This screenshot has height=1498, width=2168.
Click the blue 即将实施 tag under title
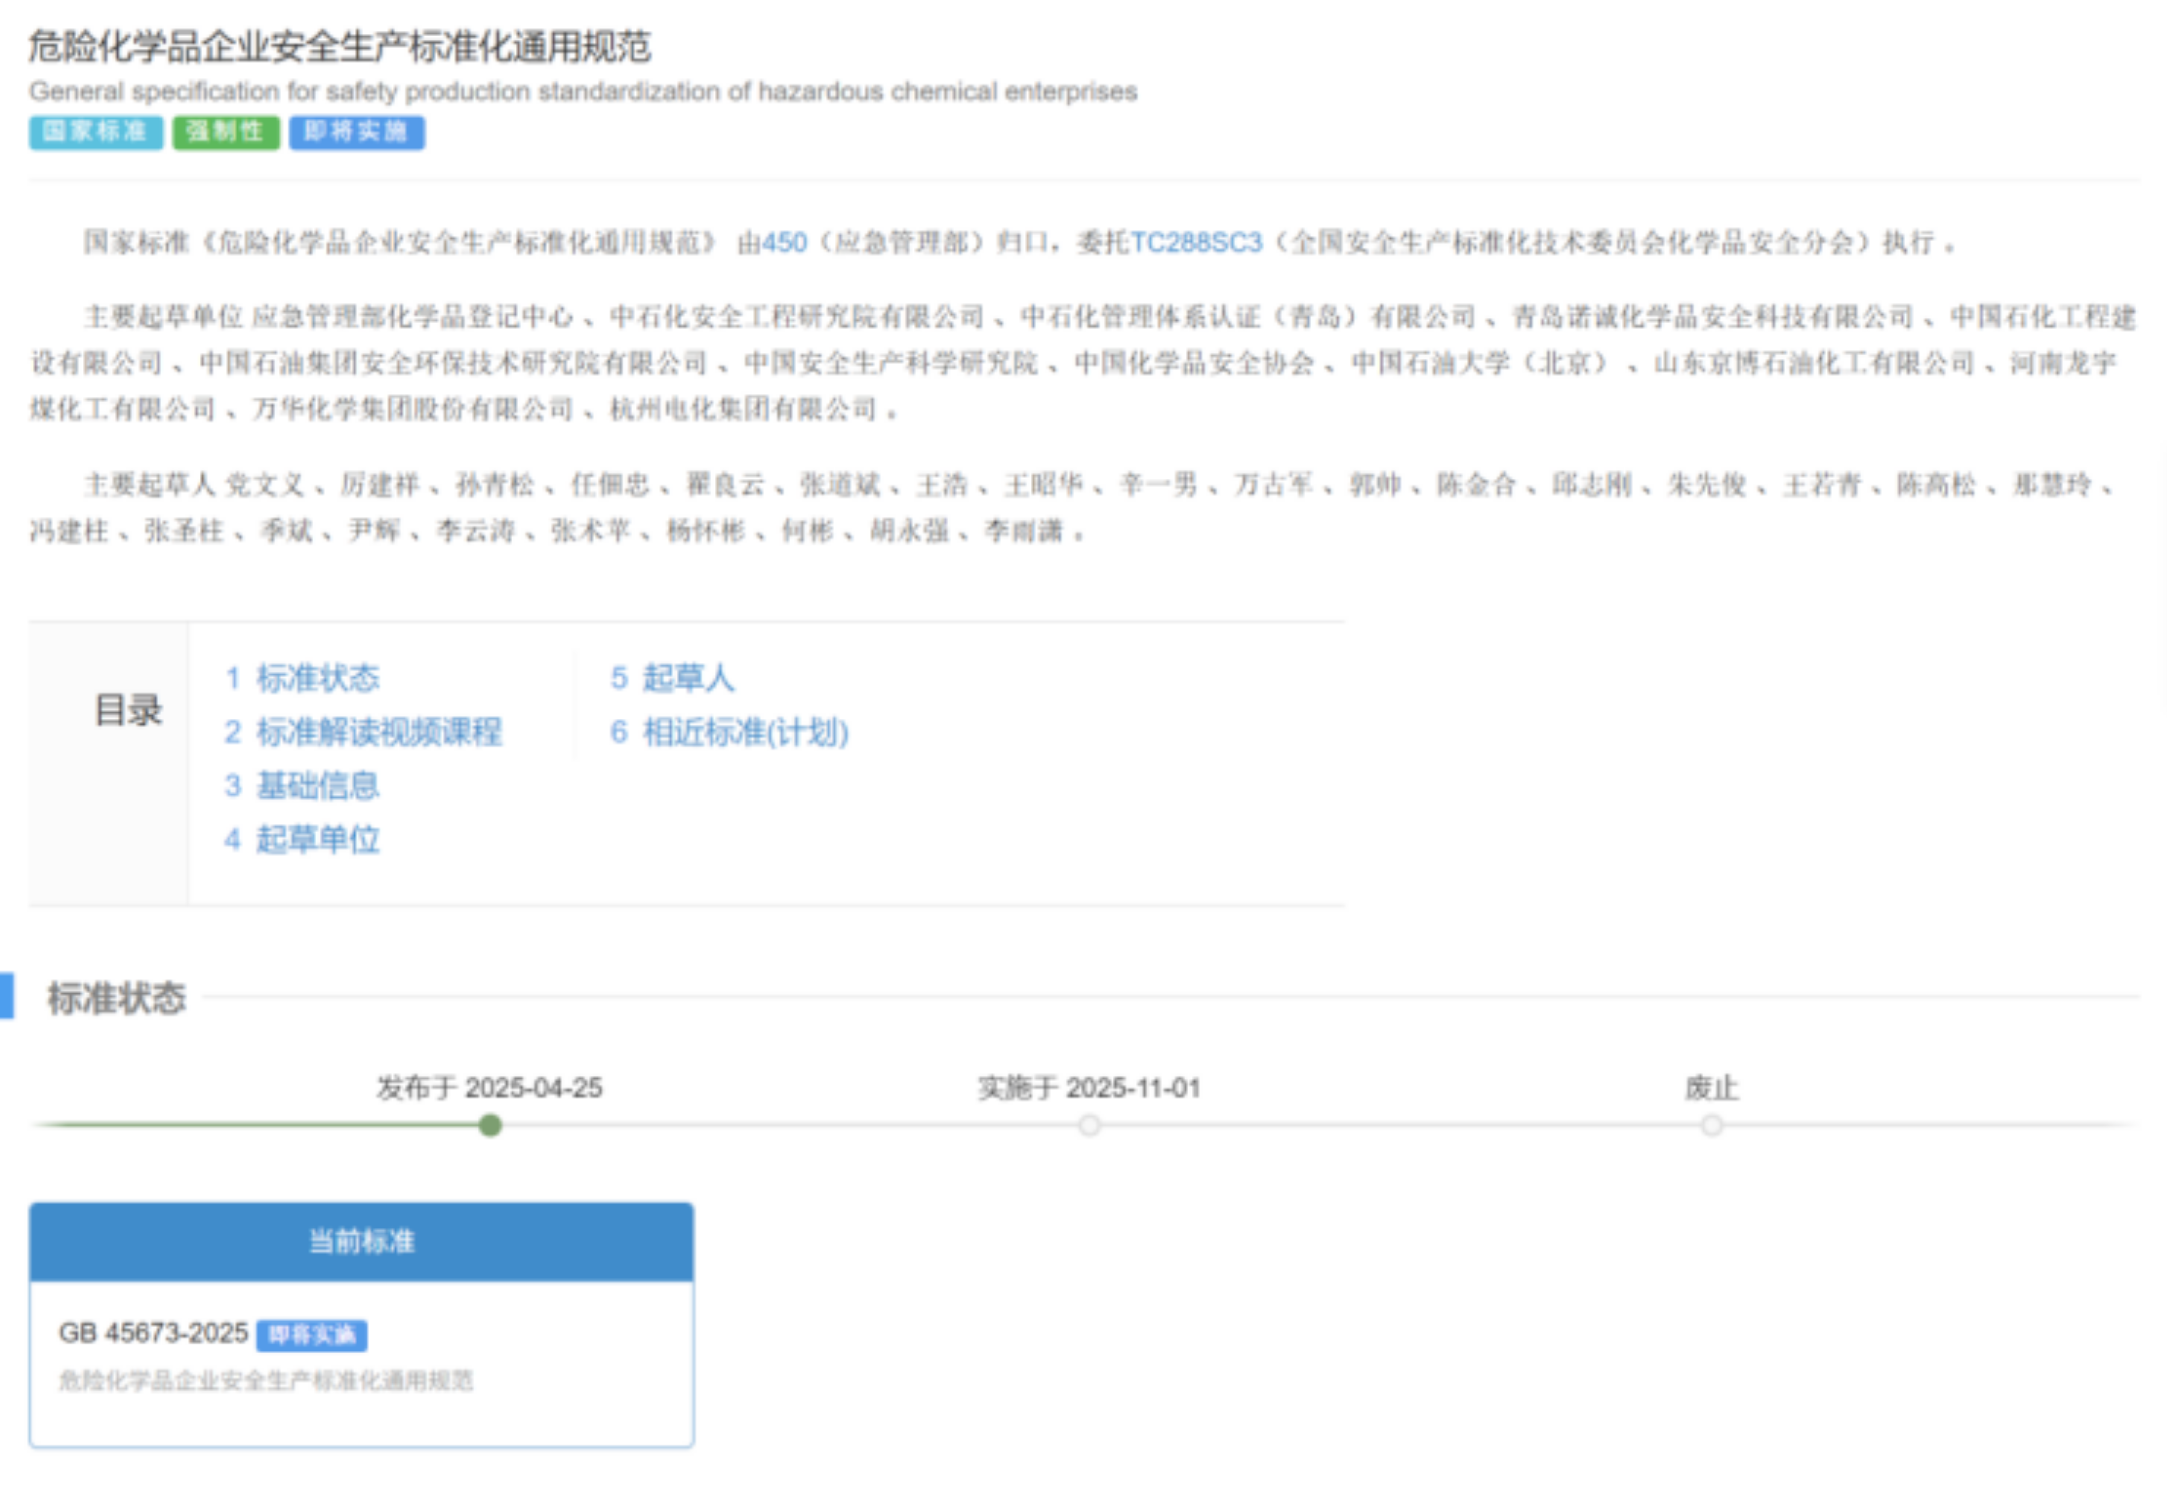point(356,132)
